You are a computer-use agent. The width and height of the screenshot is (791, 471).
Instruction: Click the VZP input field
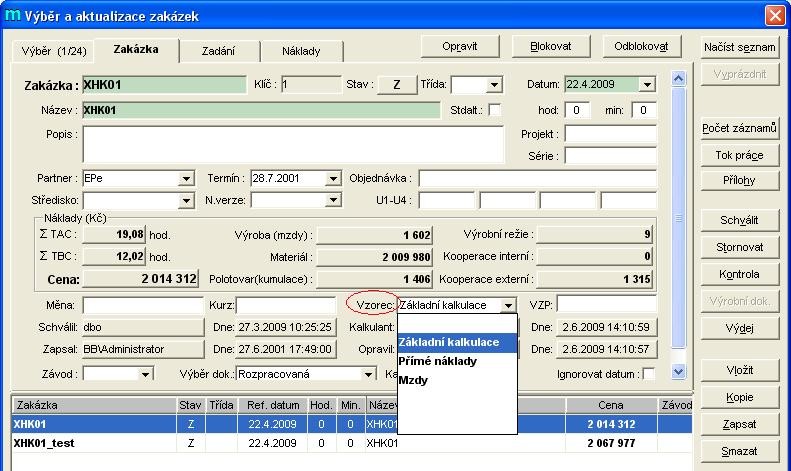607,305
